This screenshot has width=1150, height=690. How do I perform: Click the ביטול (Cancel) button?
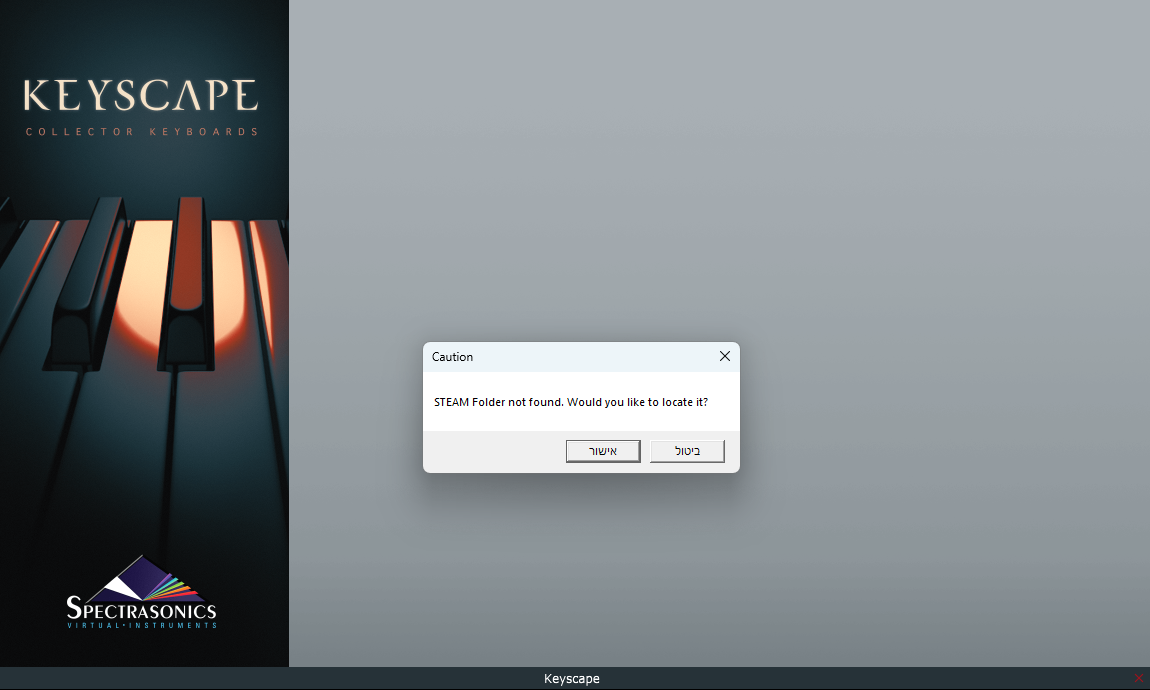tap(687, 451)
